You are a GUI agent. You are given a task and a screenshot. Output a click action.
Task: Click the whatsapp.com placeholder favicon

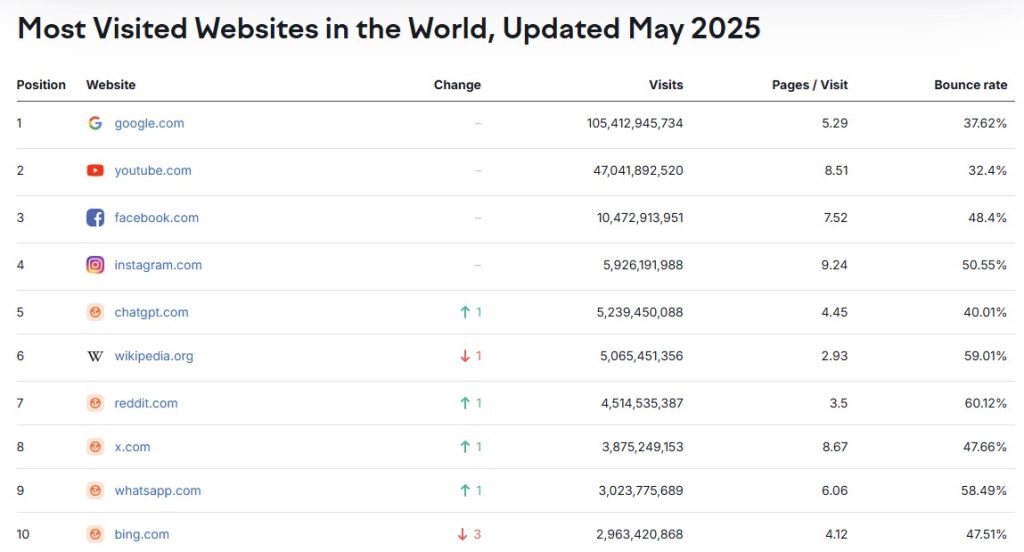(95, 491)
